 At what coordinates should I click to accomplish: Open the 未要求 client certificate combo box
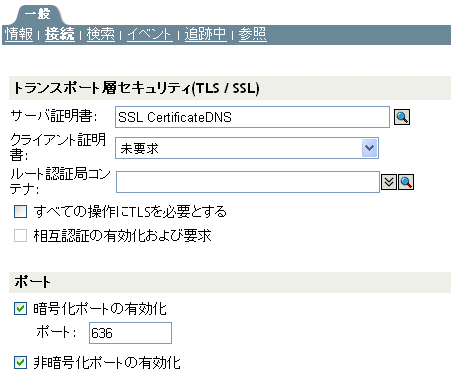pyautogui.click(x=247, y=148)
